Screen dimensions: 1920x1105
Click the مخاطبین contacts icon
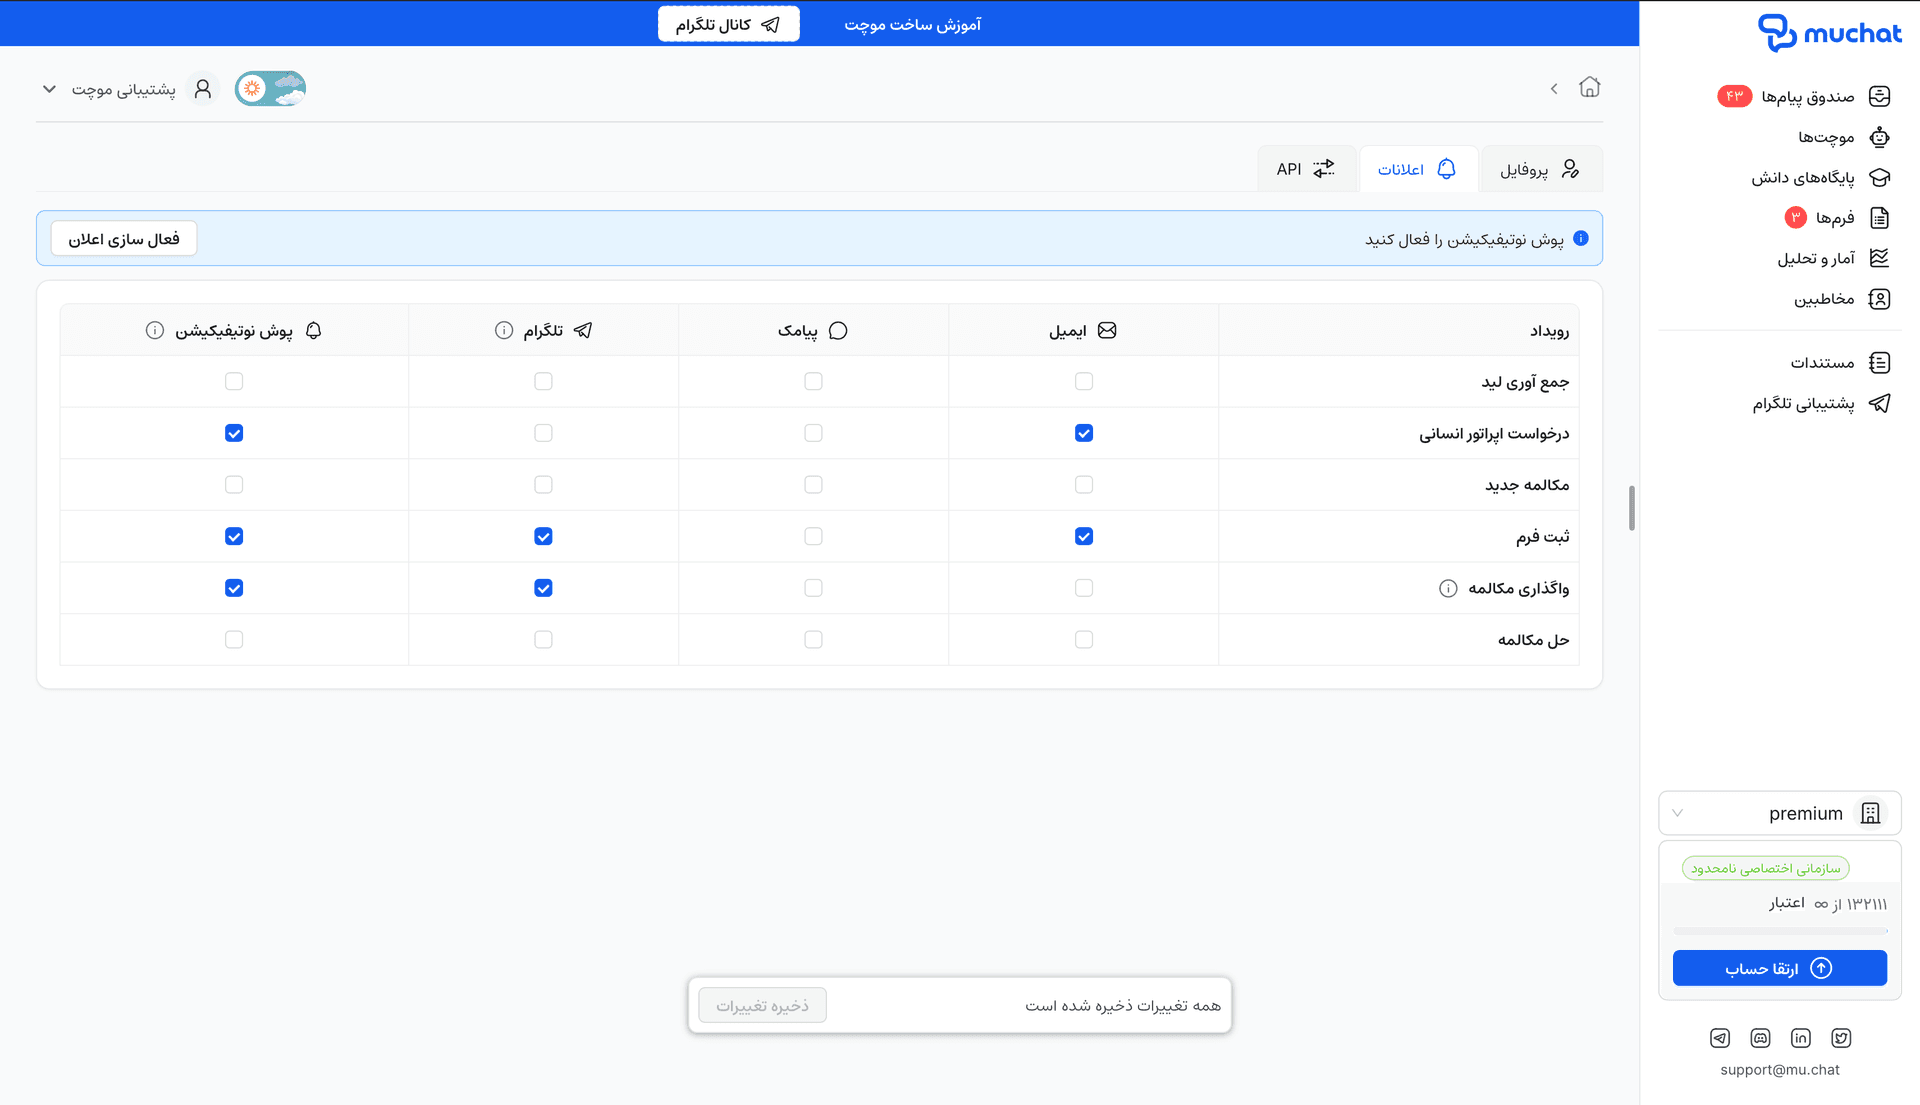tap(1879, 299)
